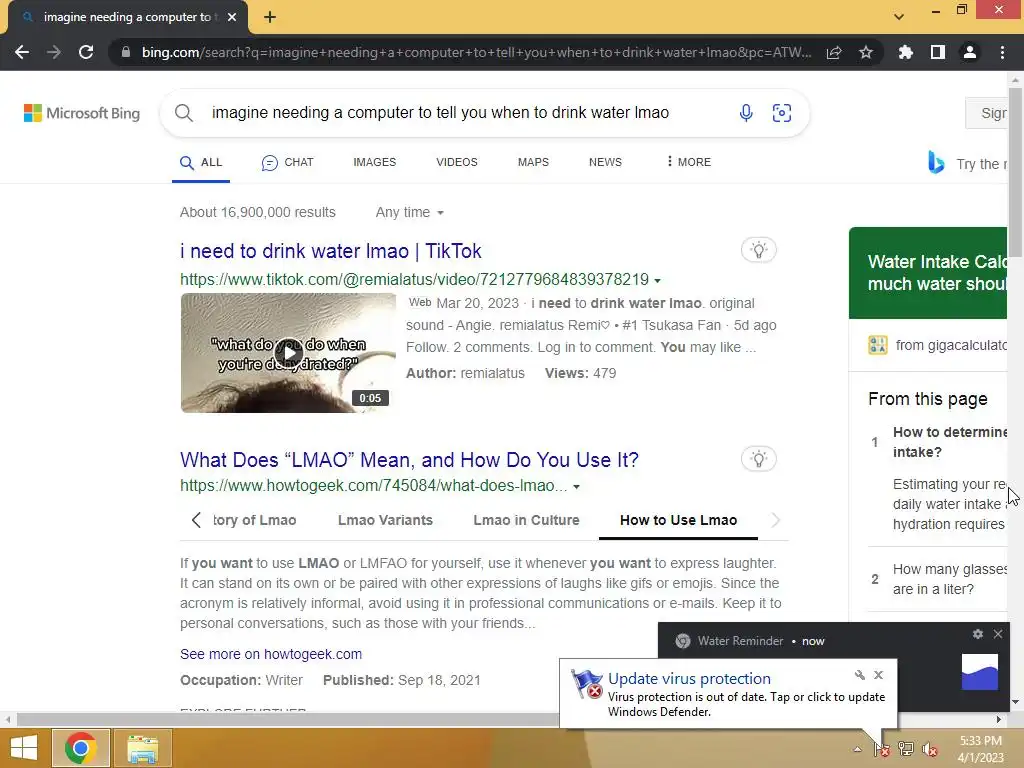The width and height of the screenshot is (1024, 768).
Task: Open 'How many glasses are in a liter?'
Action: (950, 579)
